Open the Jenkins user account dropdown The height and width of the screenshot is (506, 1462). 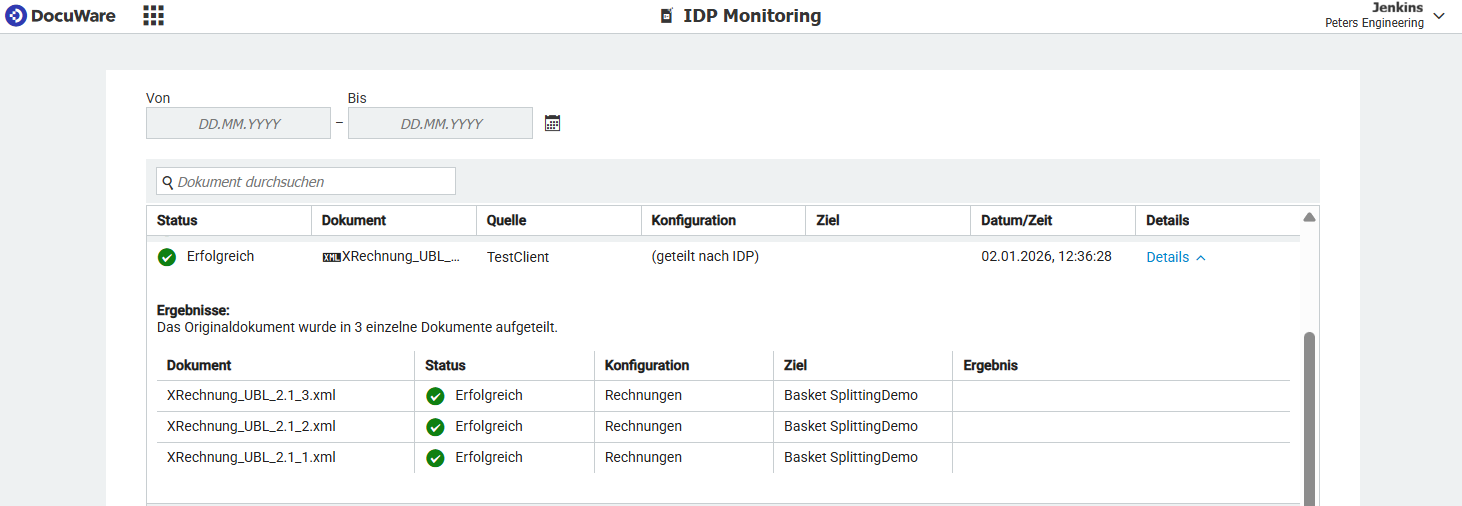[1438, 16]
